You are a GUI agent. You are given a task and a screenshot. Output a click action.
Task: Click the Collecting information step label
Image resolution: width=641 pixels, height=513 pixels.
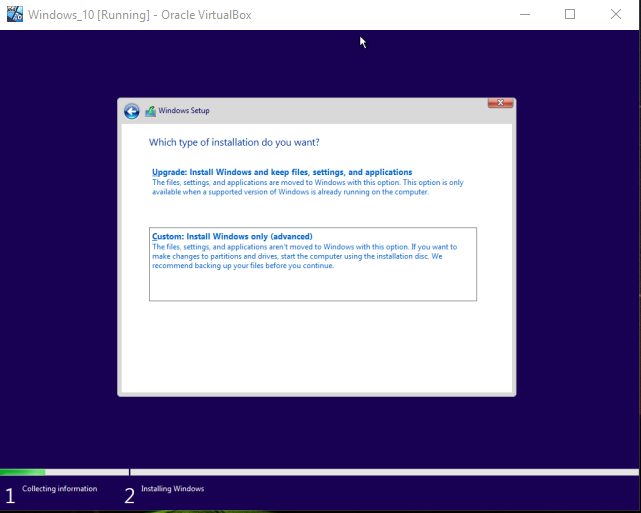coord(60,489)
